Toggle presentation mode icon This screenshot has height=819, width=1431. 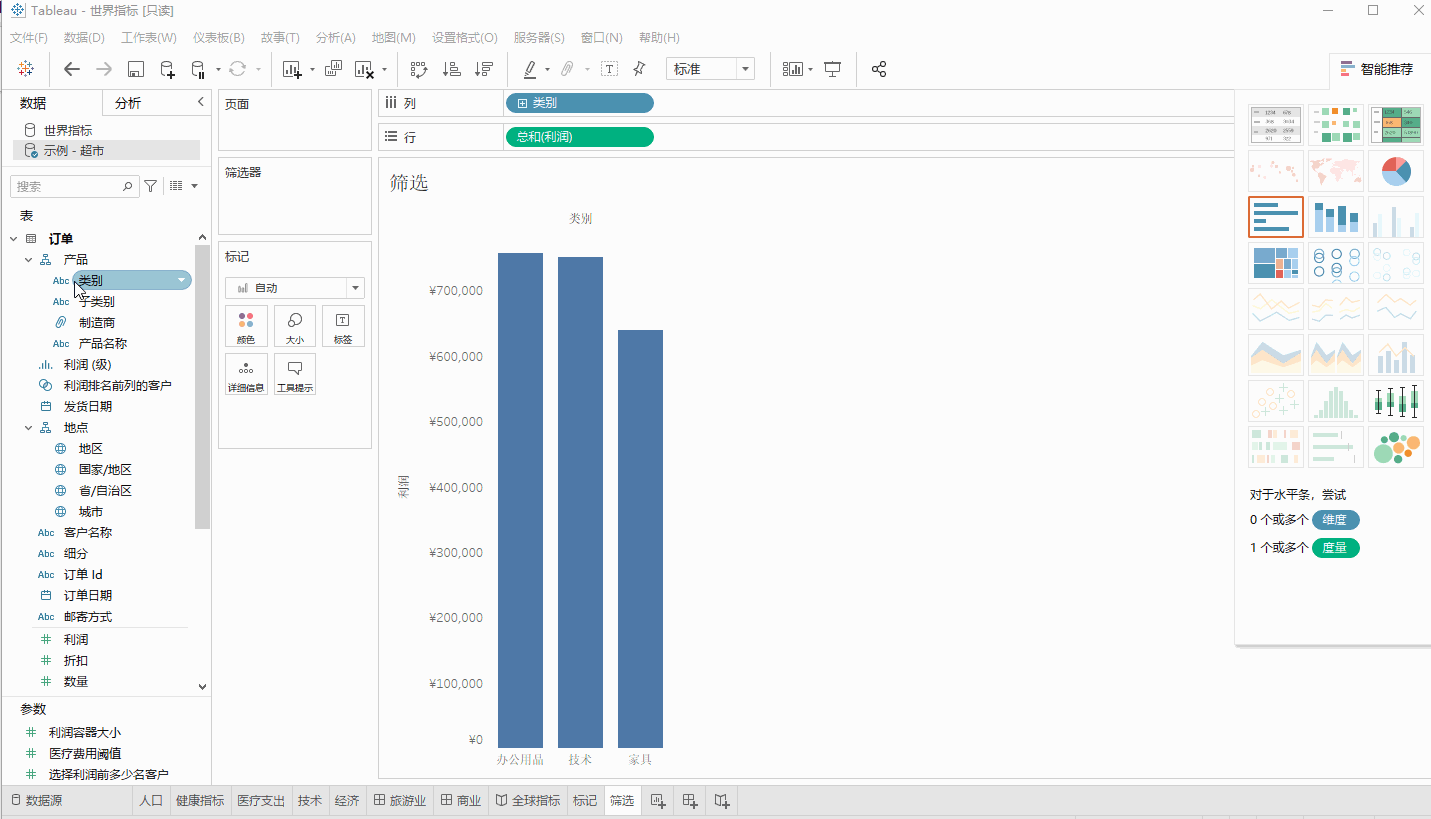tap(832, 69)
